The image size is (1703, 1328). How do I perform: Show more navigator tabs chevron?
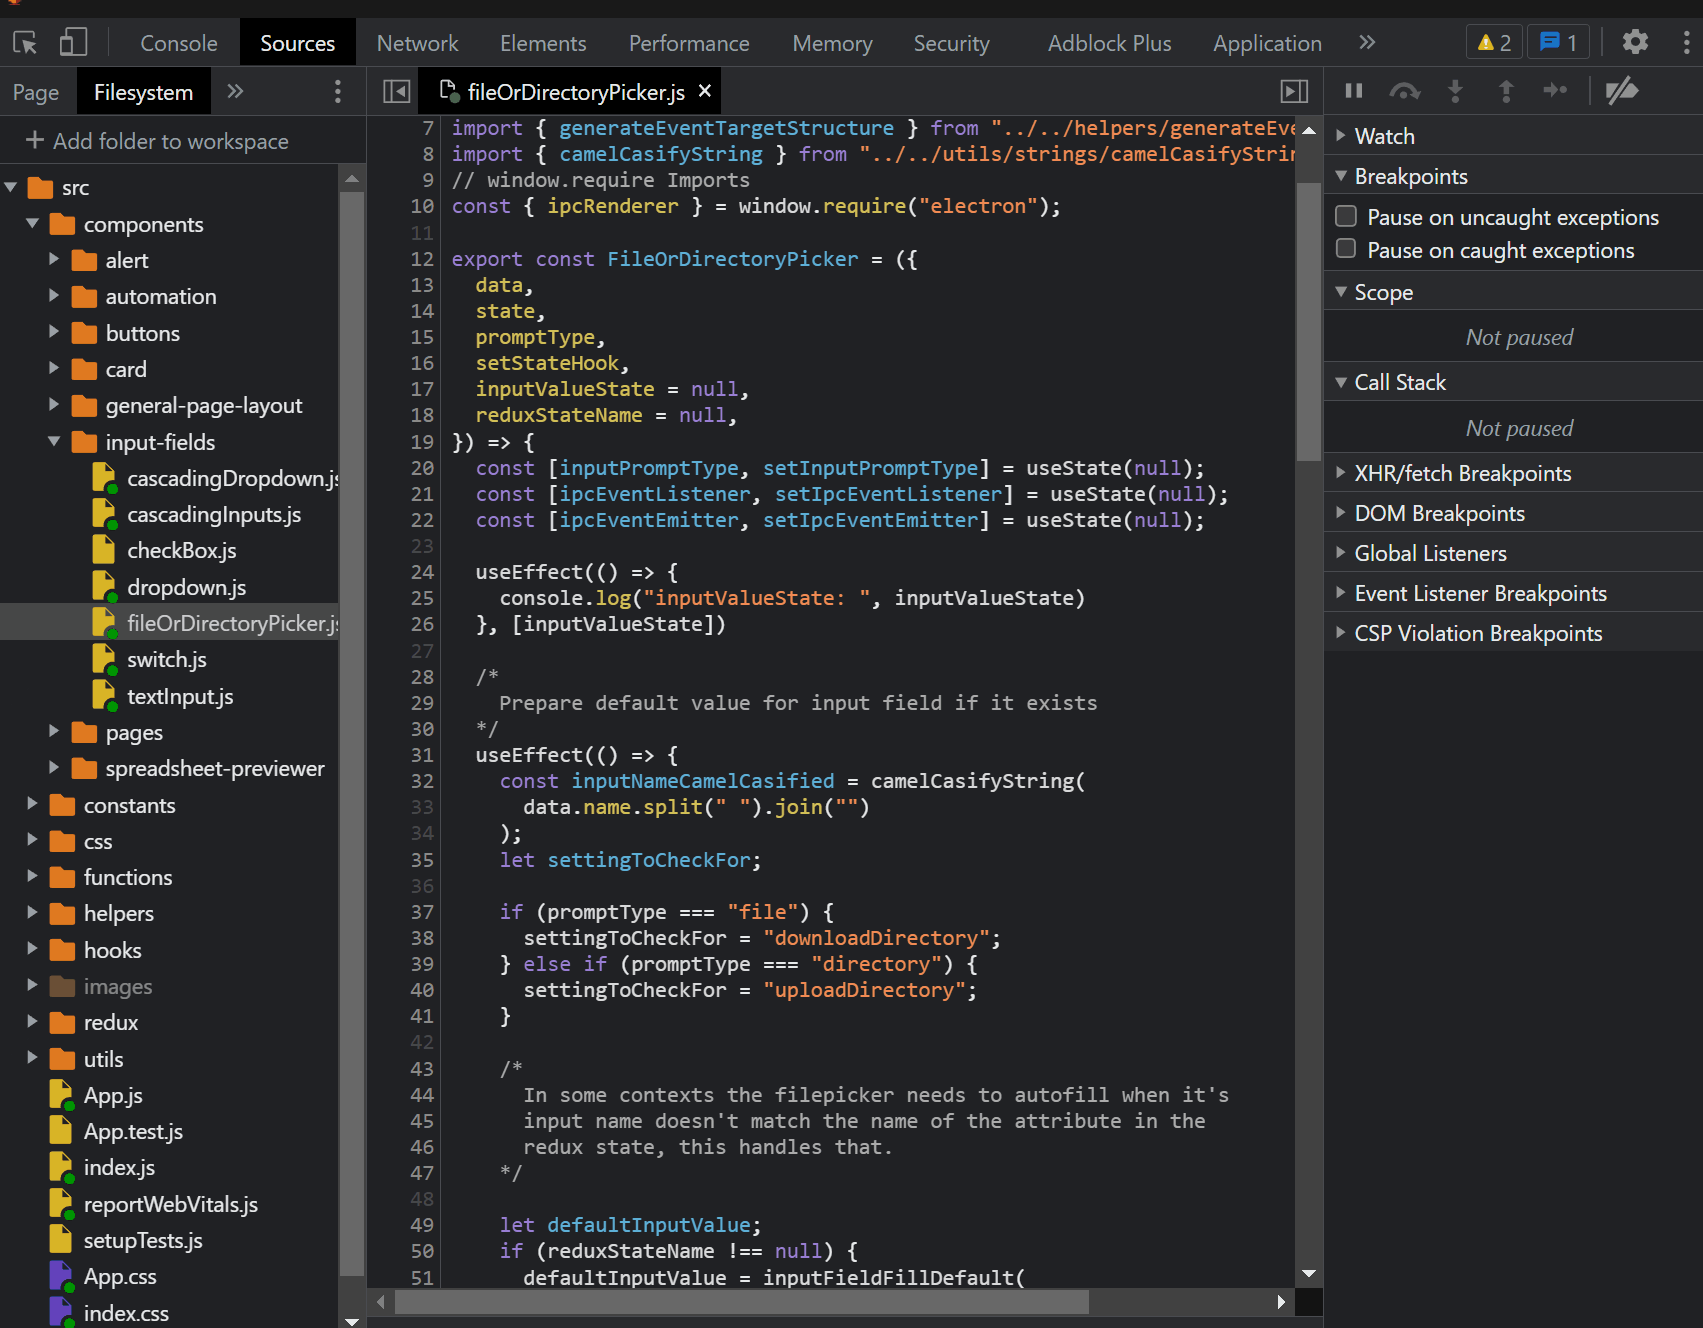(235, 92)
